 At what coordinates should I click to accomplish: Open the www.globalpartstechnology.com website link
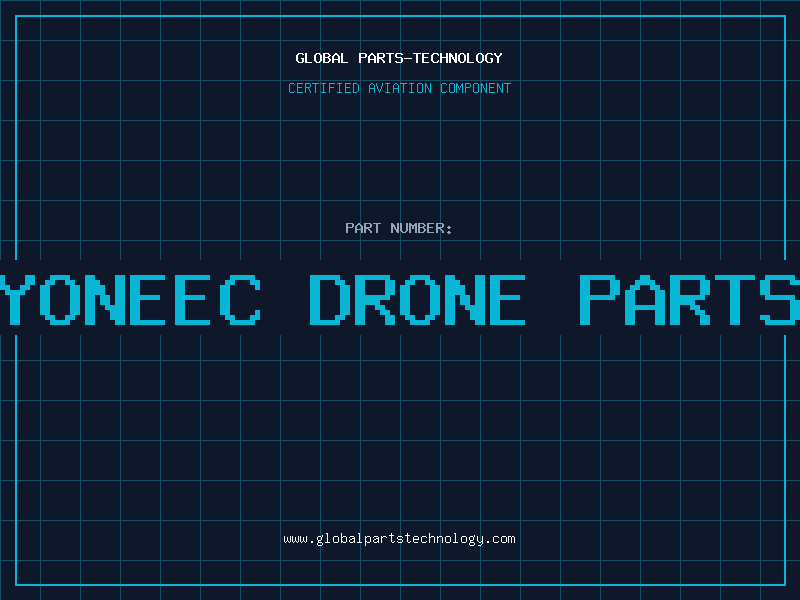(399, 539)
